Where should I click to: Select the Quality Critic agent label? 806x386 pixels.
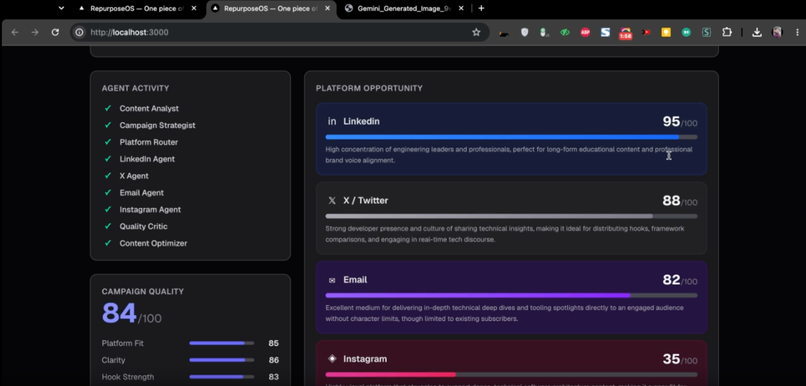143,226
